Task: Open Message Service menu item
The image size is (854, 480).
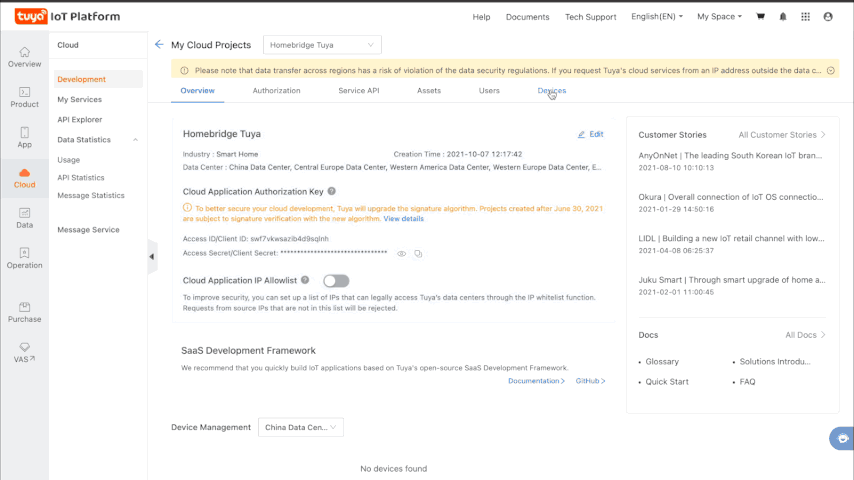Action: pos(88,229)
